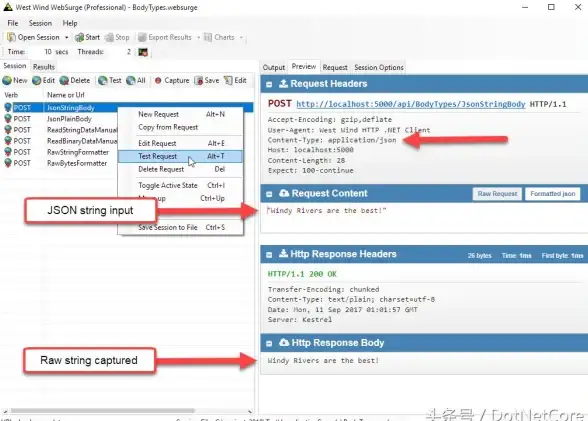Open the Open Session dropdown arrow
Image resolution: width=588 pixels, height=421 pixels.
click(x=66, y=37)
